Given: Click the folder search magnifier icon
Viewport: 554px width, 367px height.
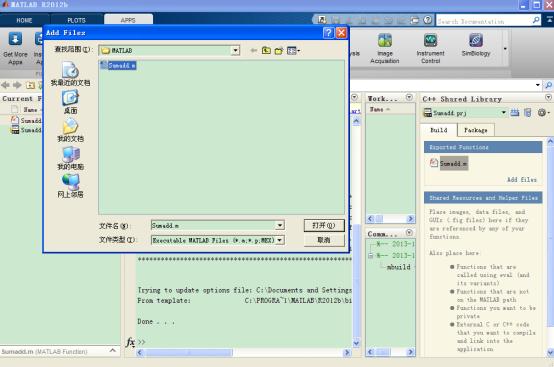Looking at the screenshot, I should pos(548,85).
